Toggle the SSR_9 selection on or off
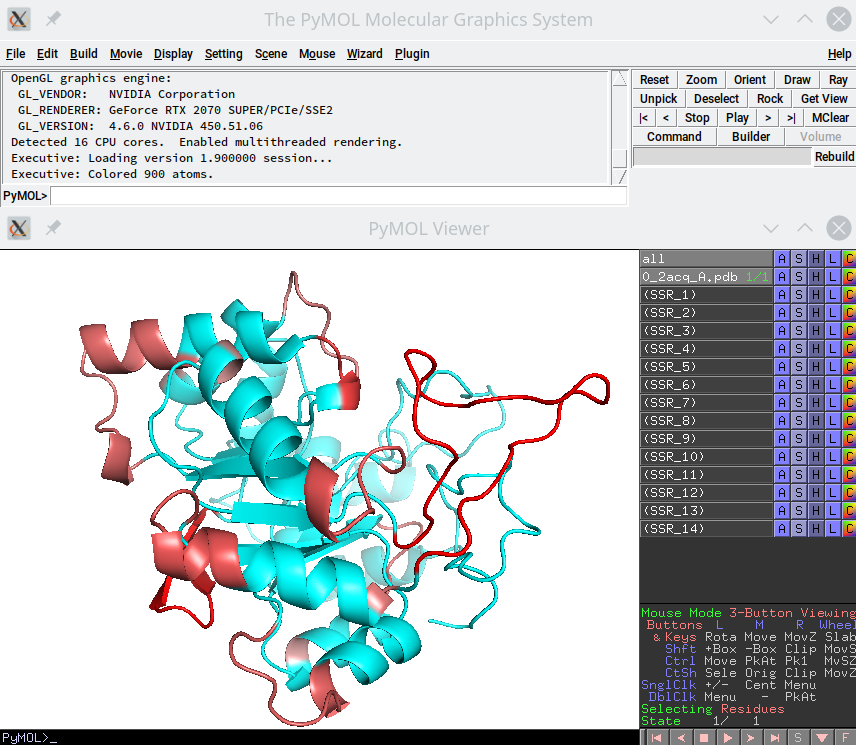This screenshot has height=745, width=856. click(x=706, y=439)
